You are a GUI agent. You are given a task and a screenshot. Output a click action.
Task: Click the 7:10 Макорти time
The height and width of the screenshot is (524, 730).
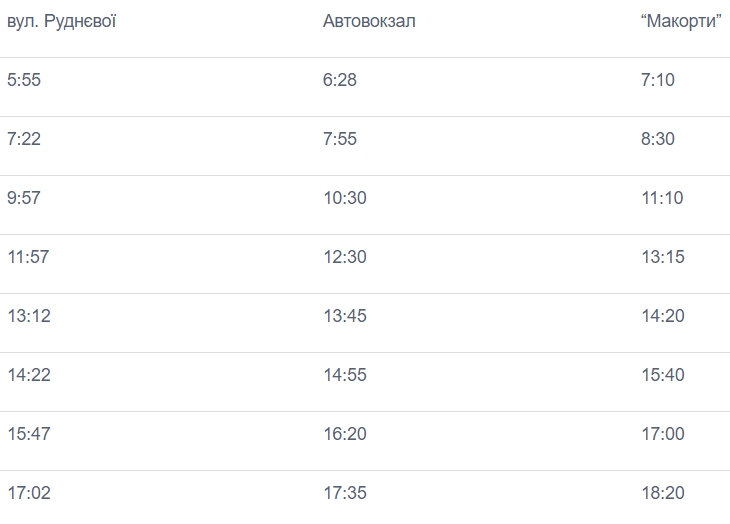(x=658, y=80)
